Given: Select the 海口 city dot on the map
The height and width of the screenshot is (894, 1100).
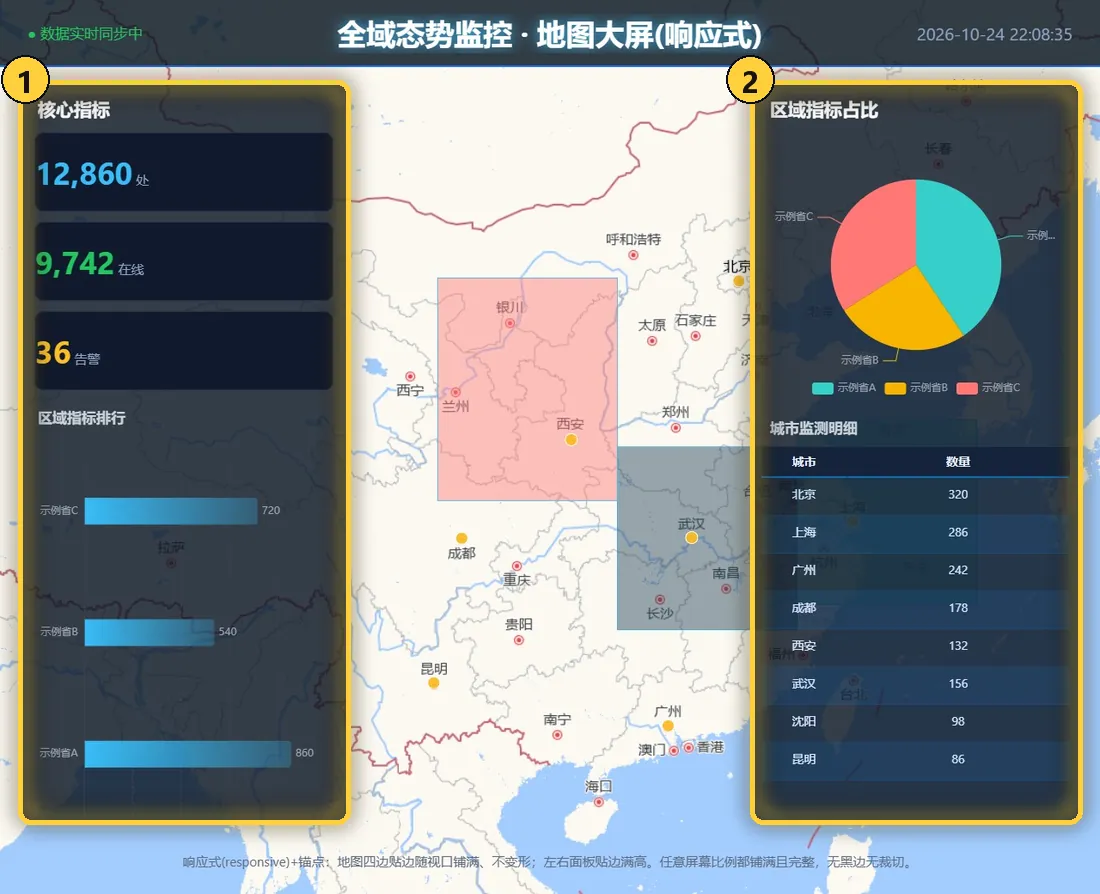Looking at the screenshot, I should 598,801.
